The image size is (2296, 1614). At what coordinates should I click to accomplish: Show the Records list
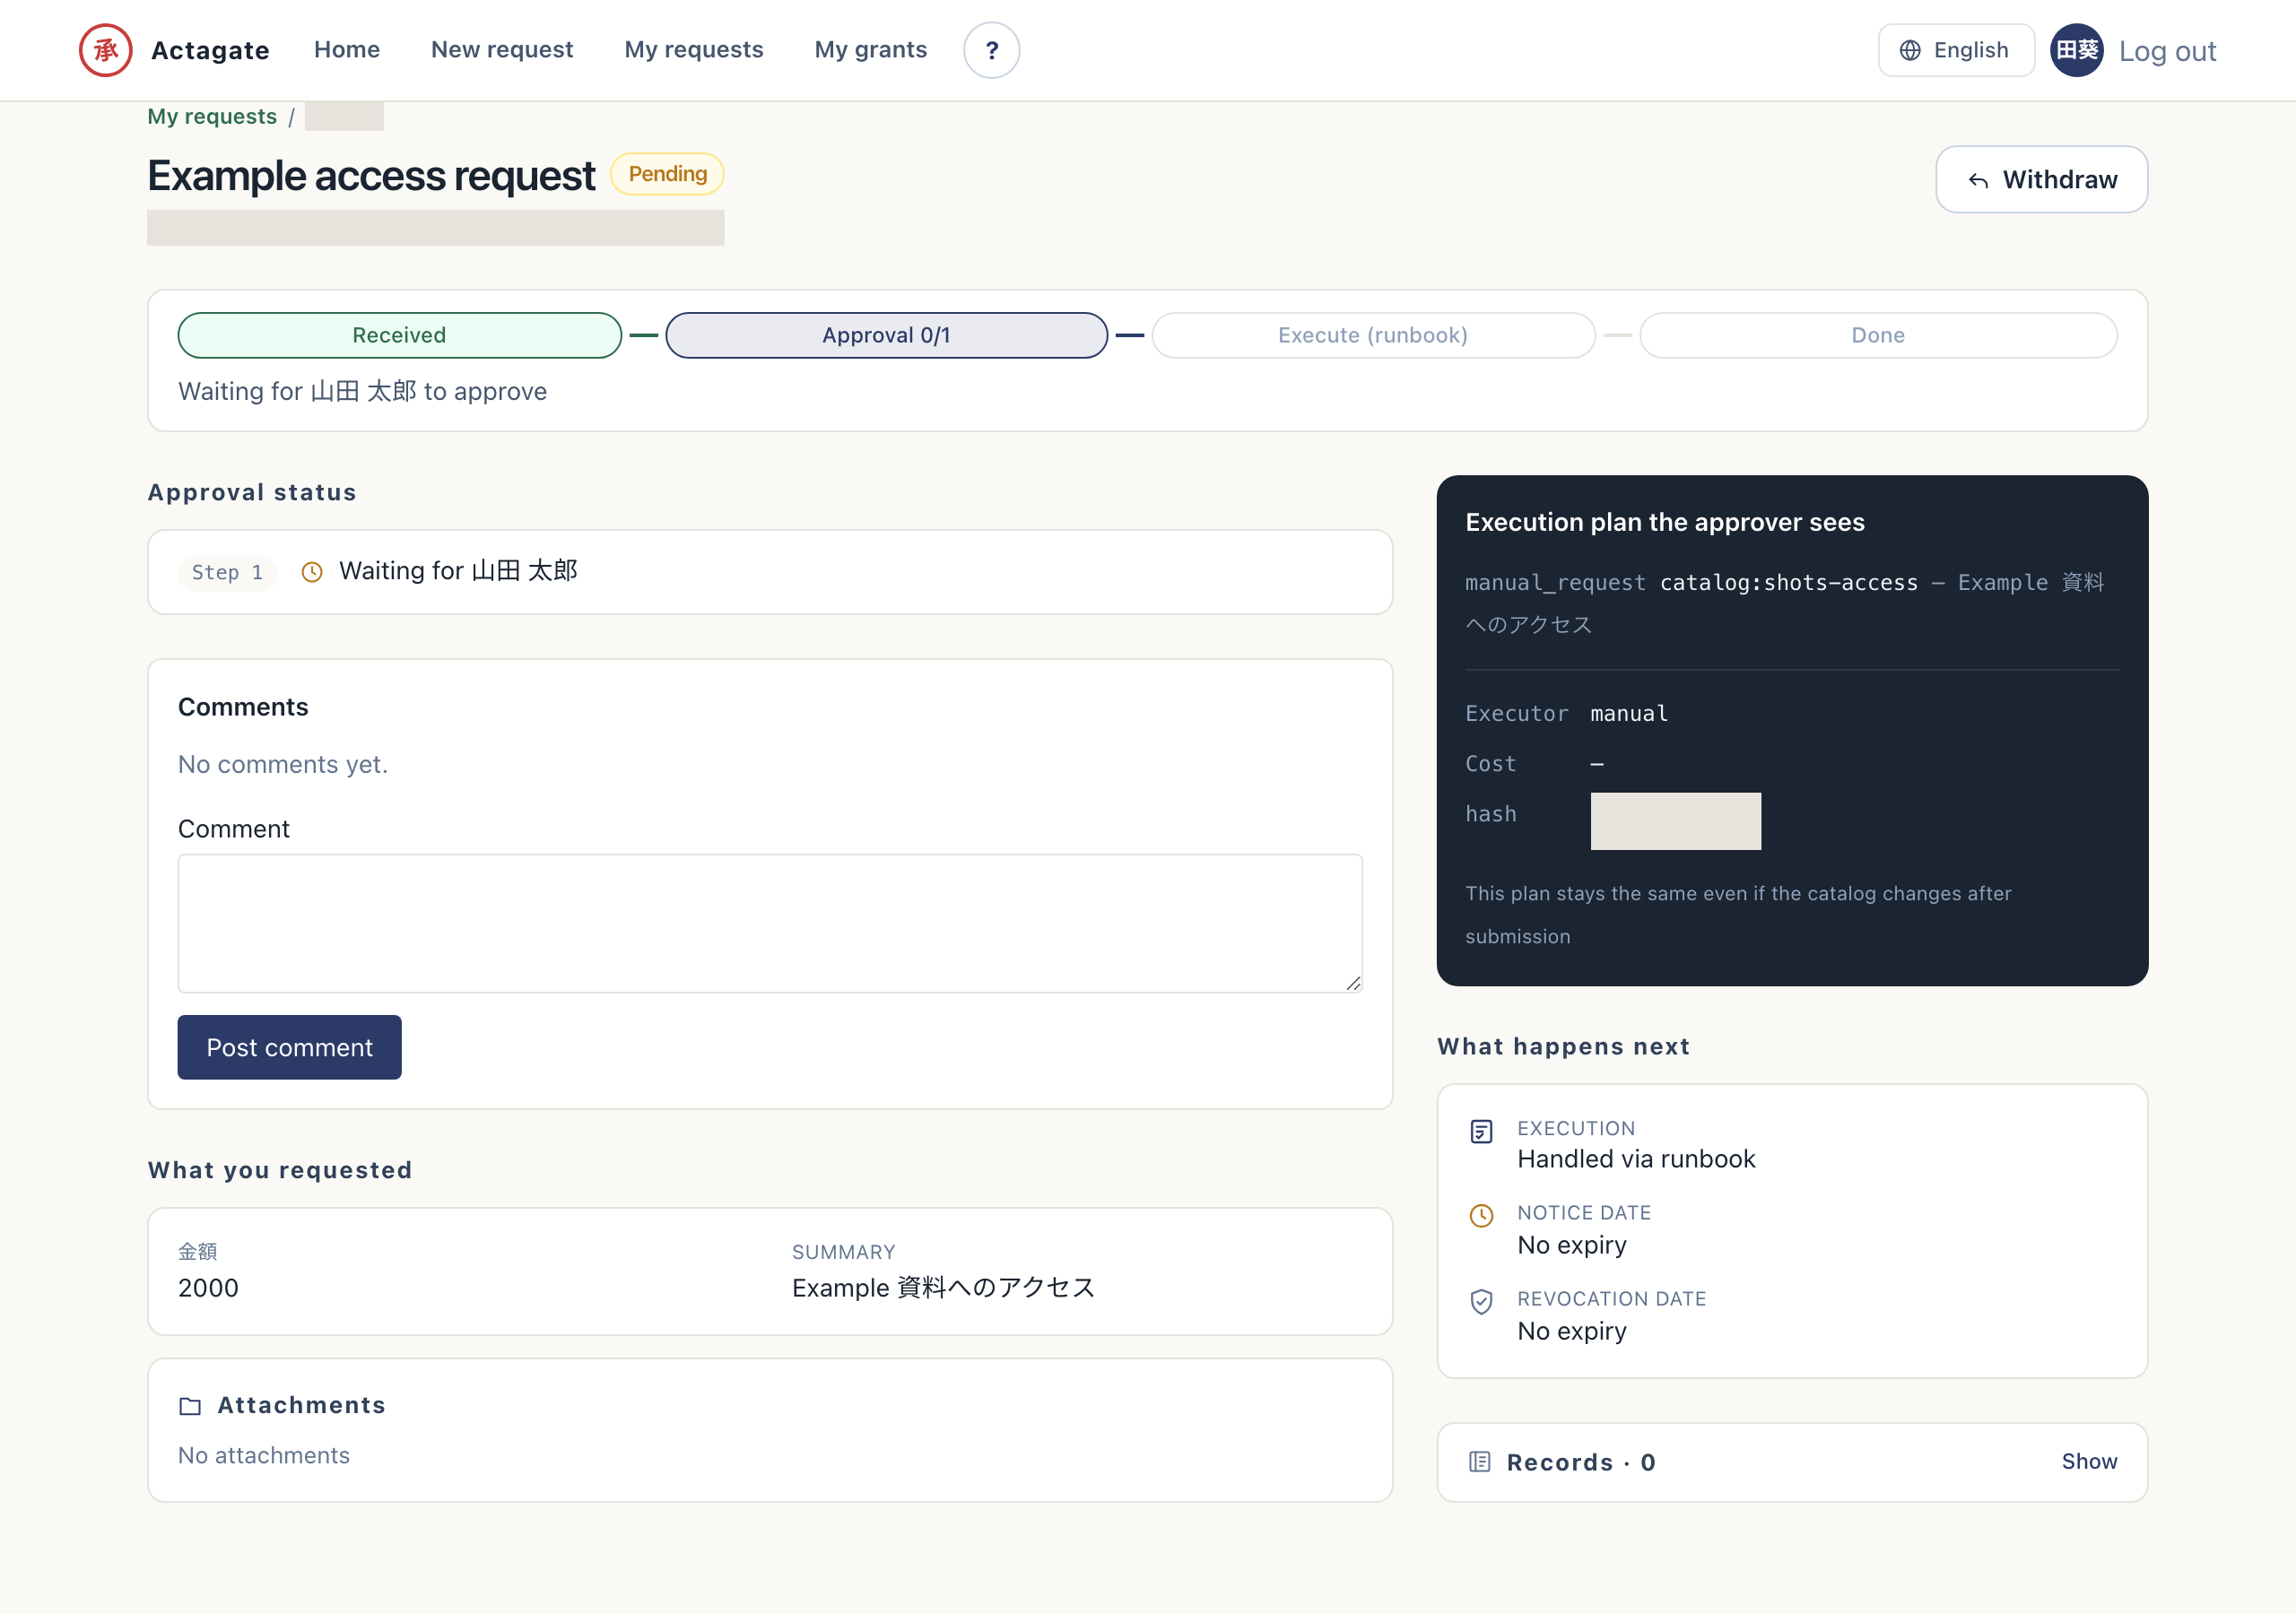click(2089, 1461)
